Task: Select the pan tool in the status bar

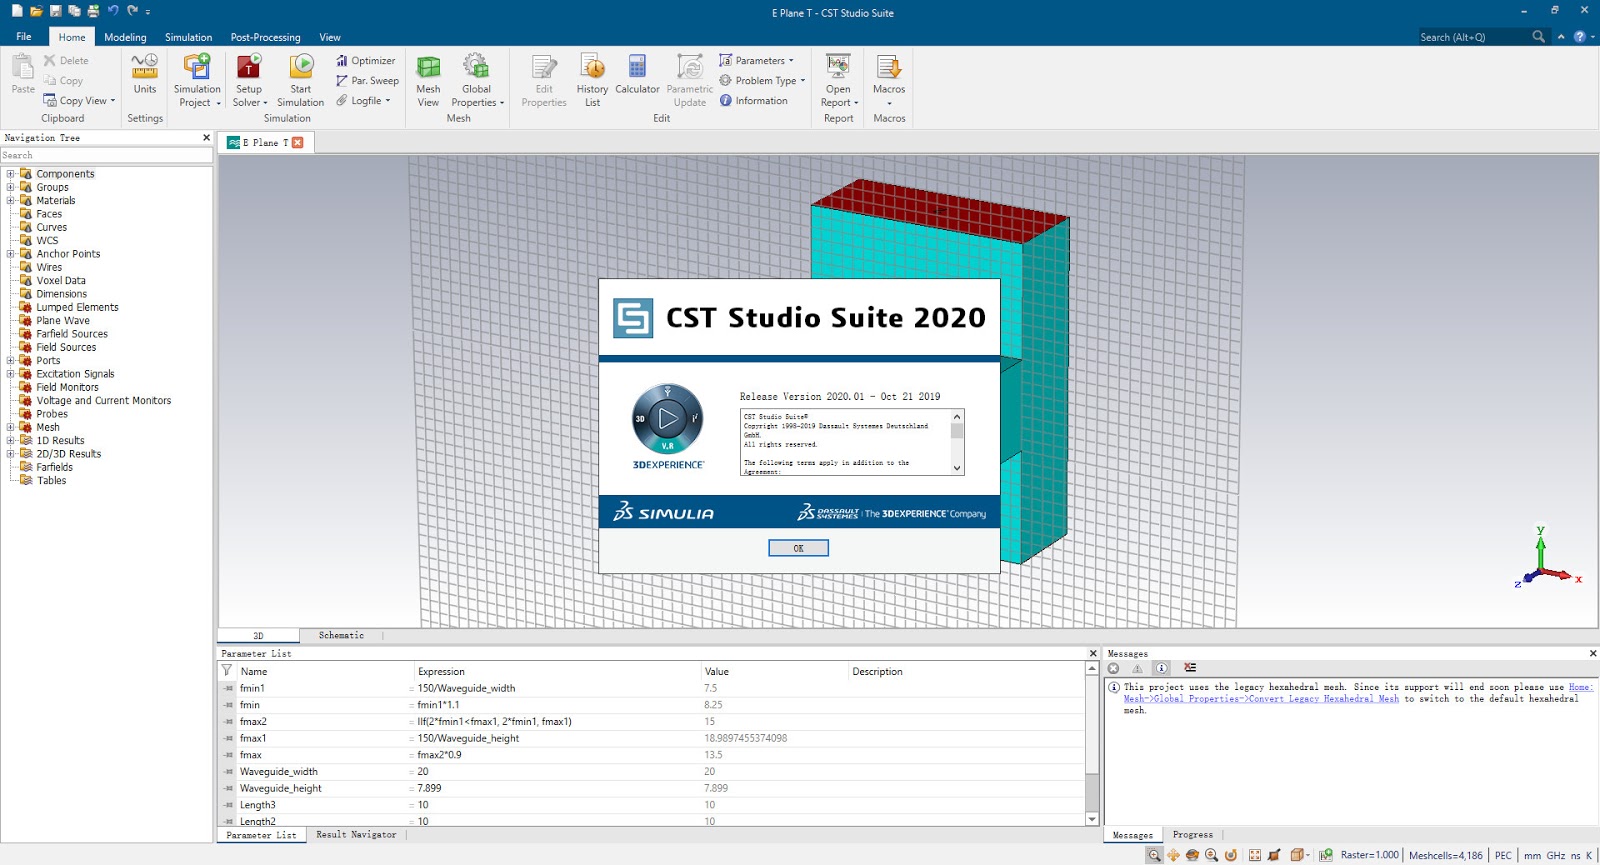Action: 1173,855
